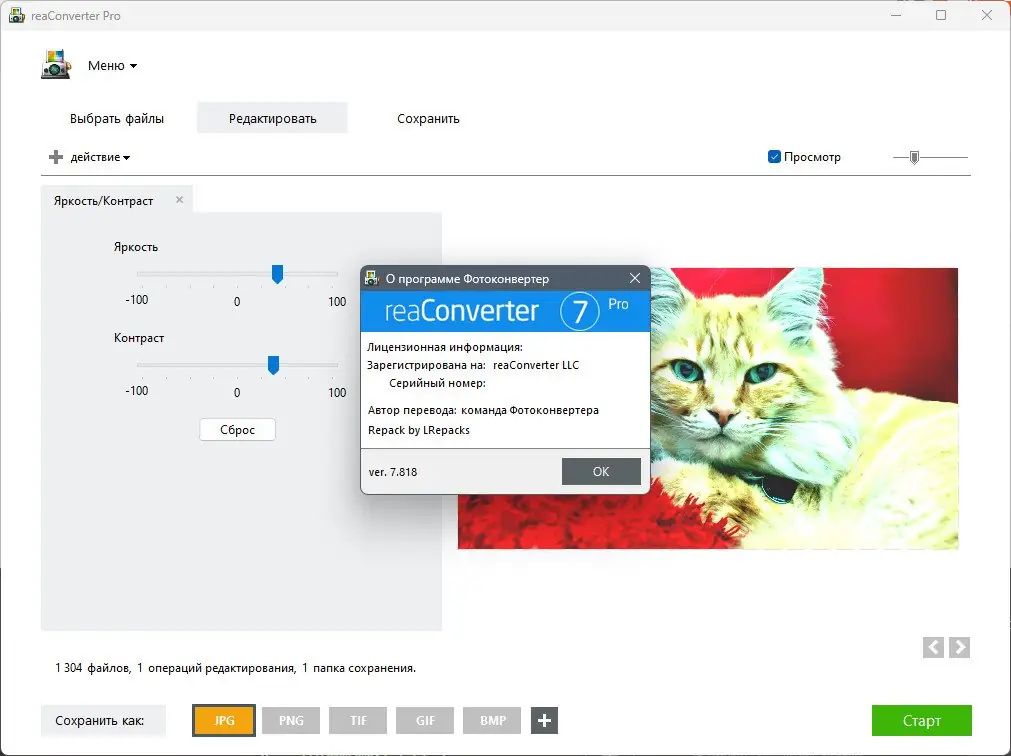Click the about dialog title bar icon
This screenshot has height=756, width=1011.
(372, 278)
